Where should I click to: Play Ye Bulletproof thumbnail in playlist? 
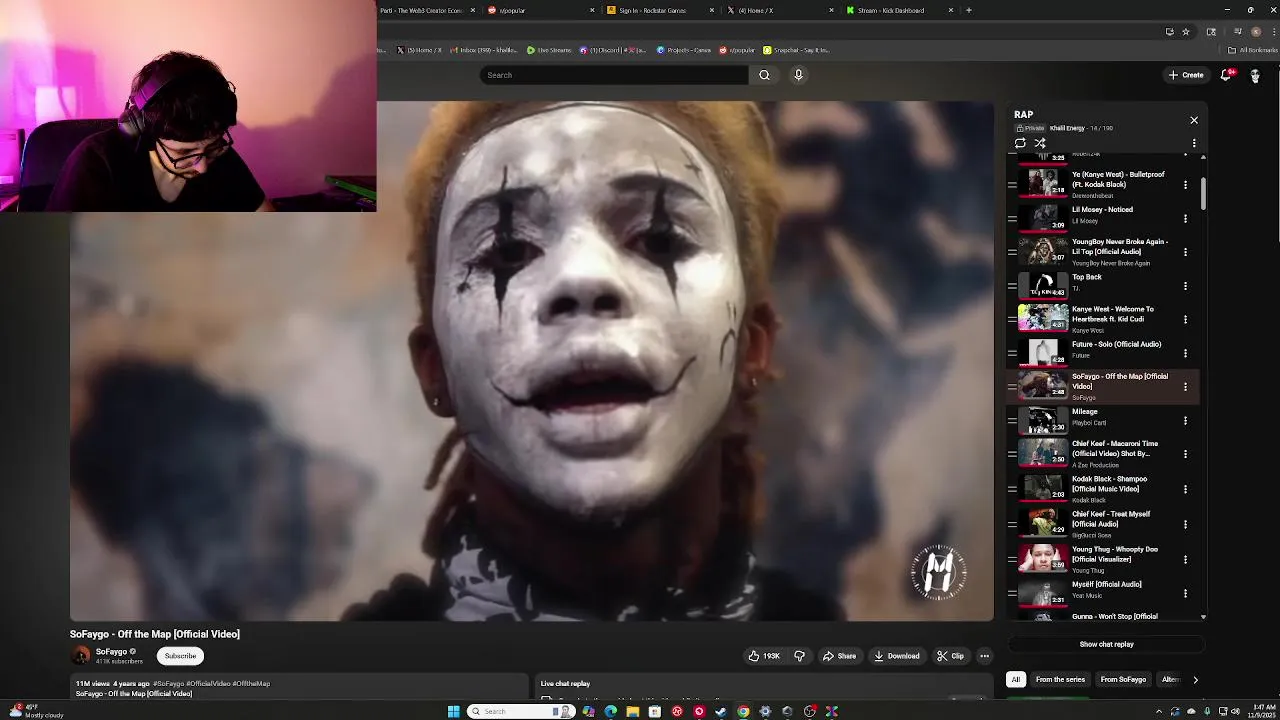(1043, 183)
